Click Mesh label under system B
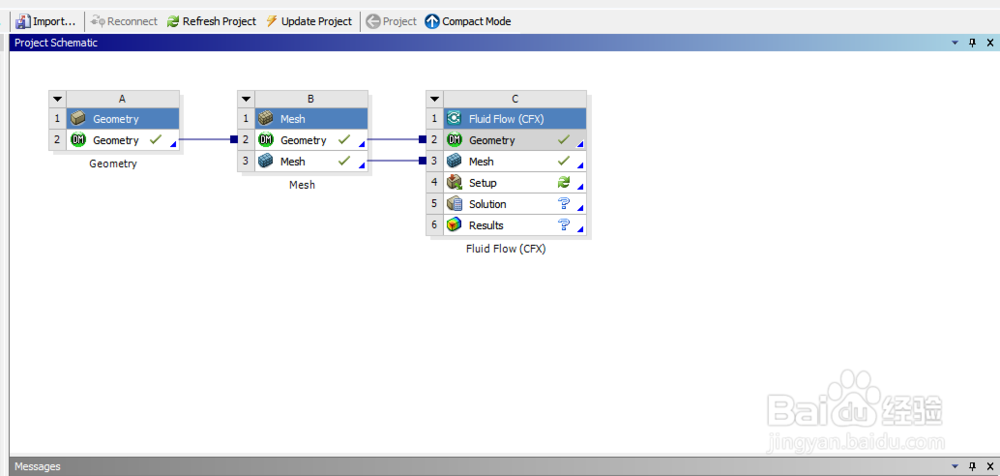 [302, 185]
